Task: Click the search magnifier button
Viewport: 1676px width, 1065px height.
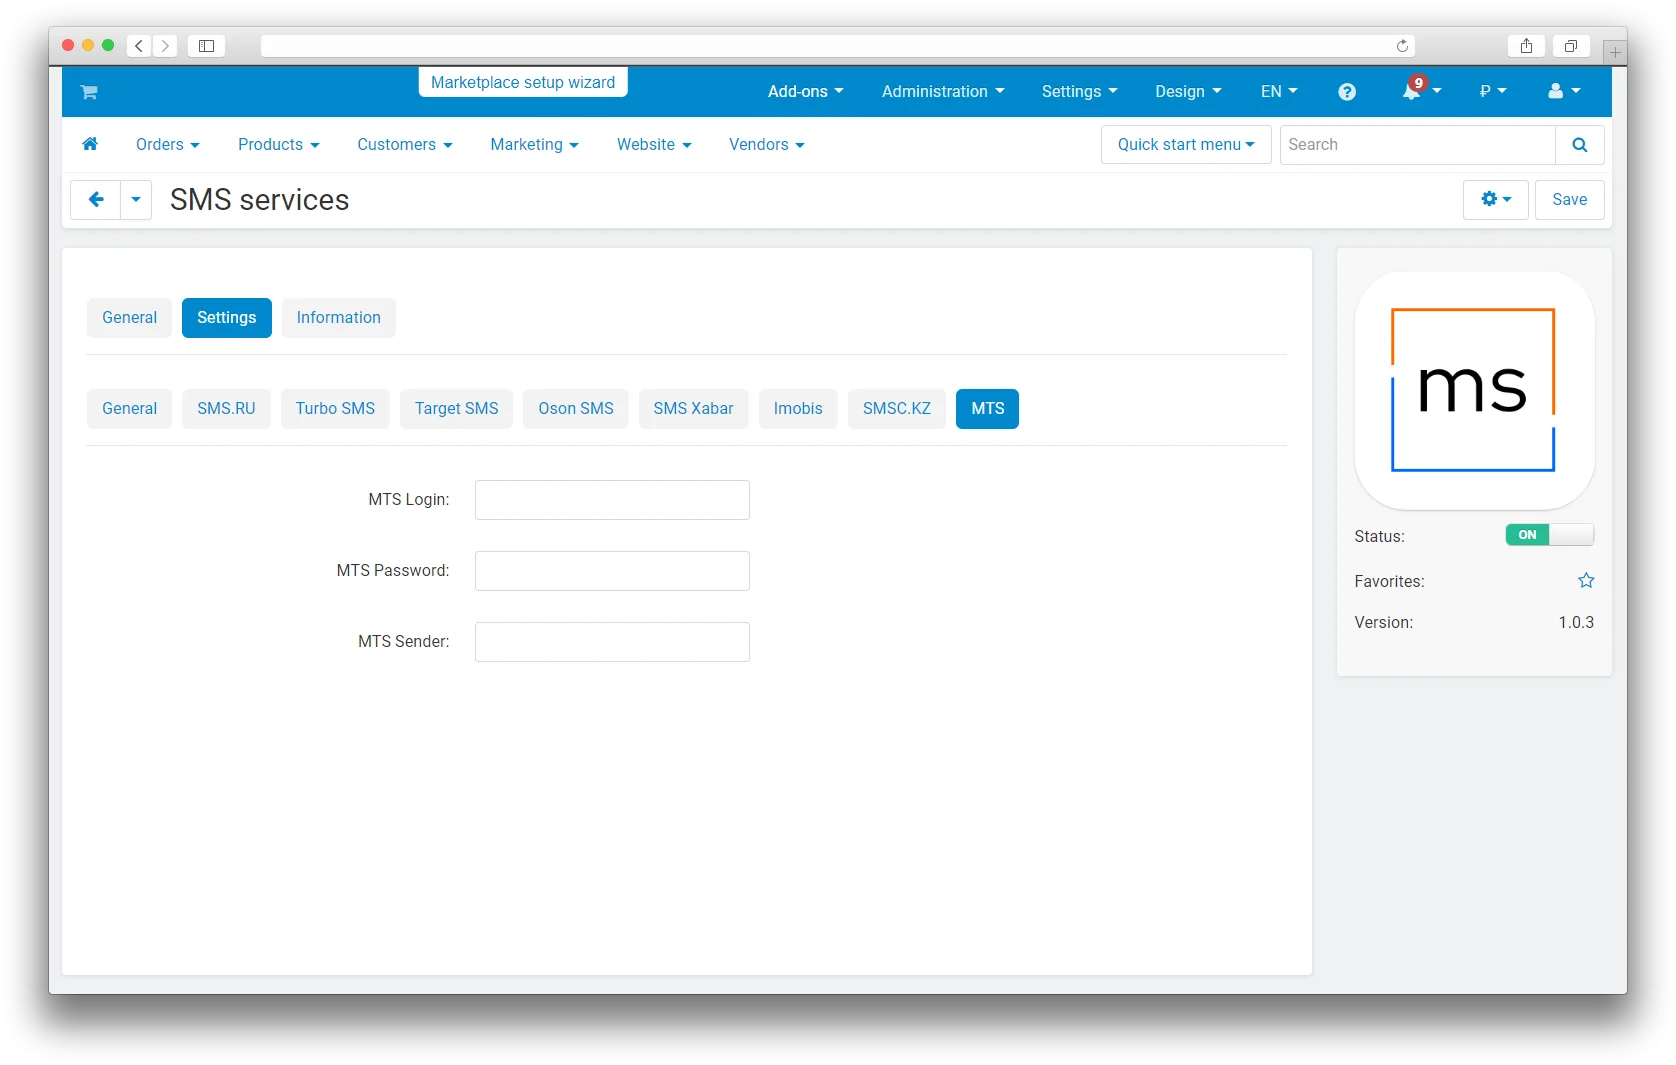Action: 1580,145
